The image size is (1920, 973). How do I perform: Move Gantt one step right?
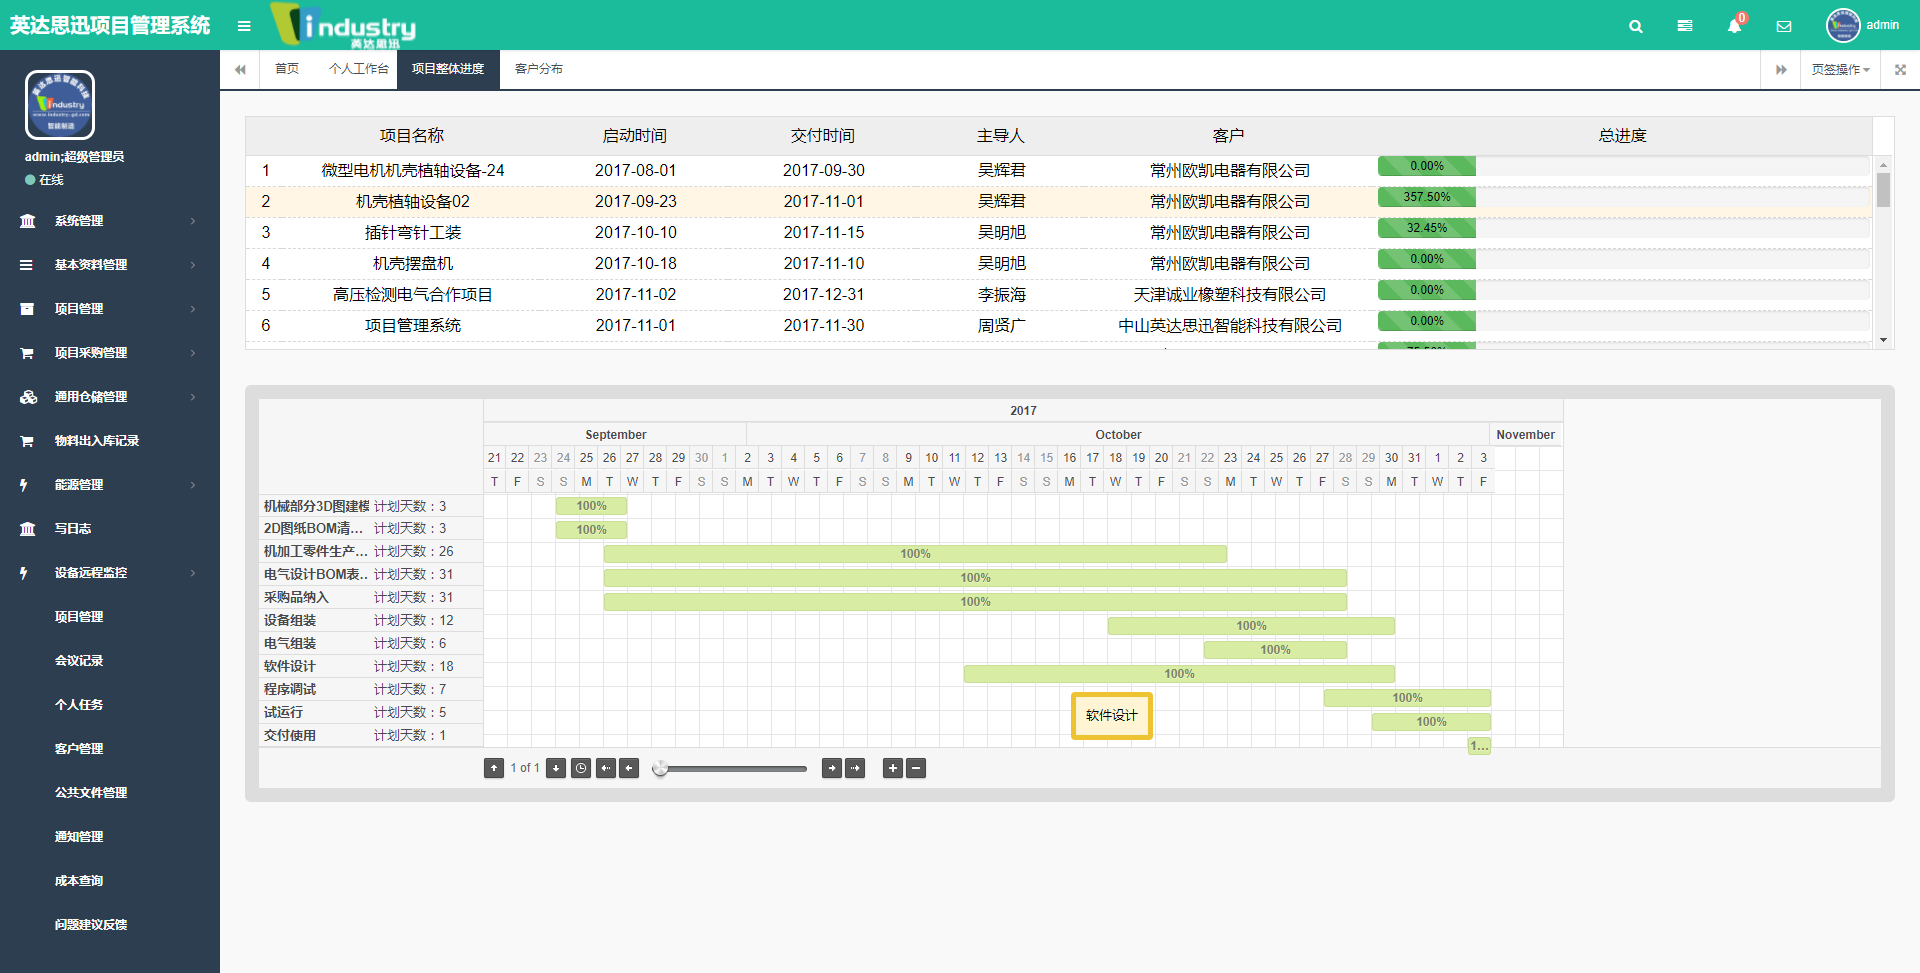[832, 768]
